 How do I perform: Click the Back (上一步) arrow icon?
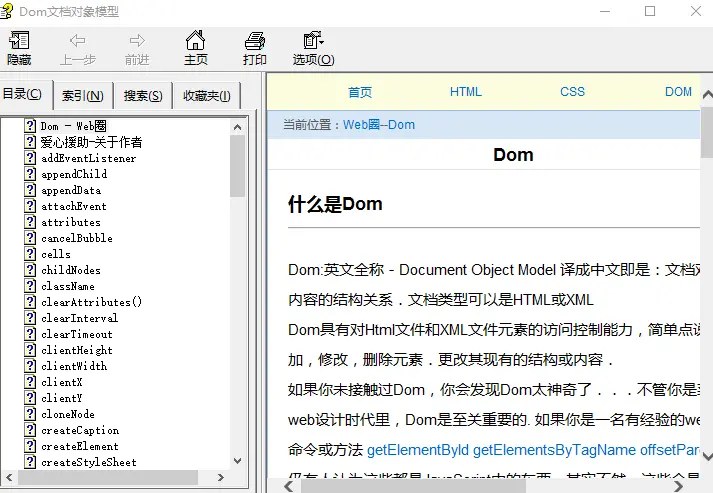pyautogui.click(x=77, y=41)
